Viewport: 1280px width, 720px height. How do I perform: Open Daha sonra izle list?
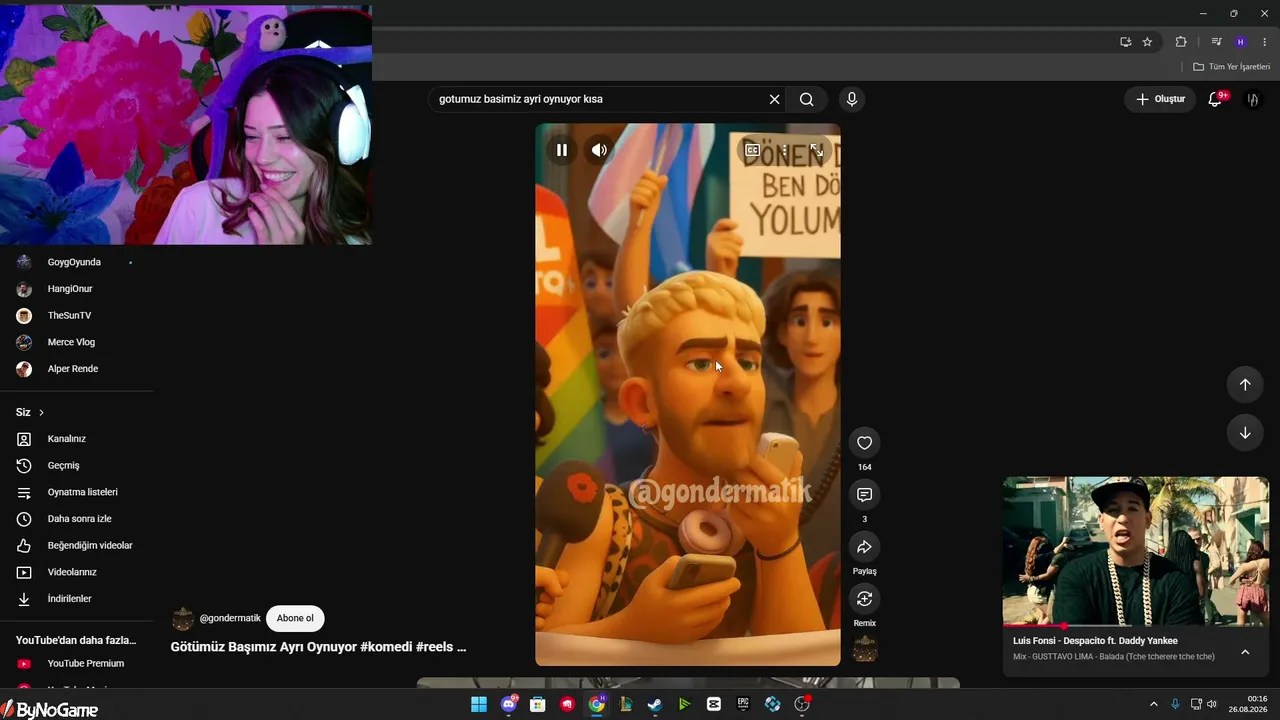(x=79, y=519)
